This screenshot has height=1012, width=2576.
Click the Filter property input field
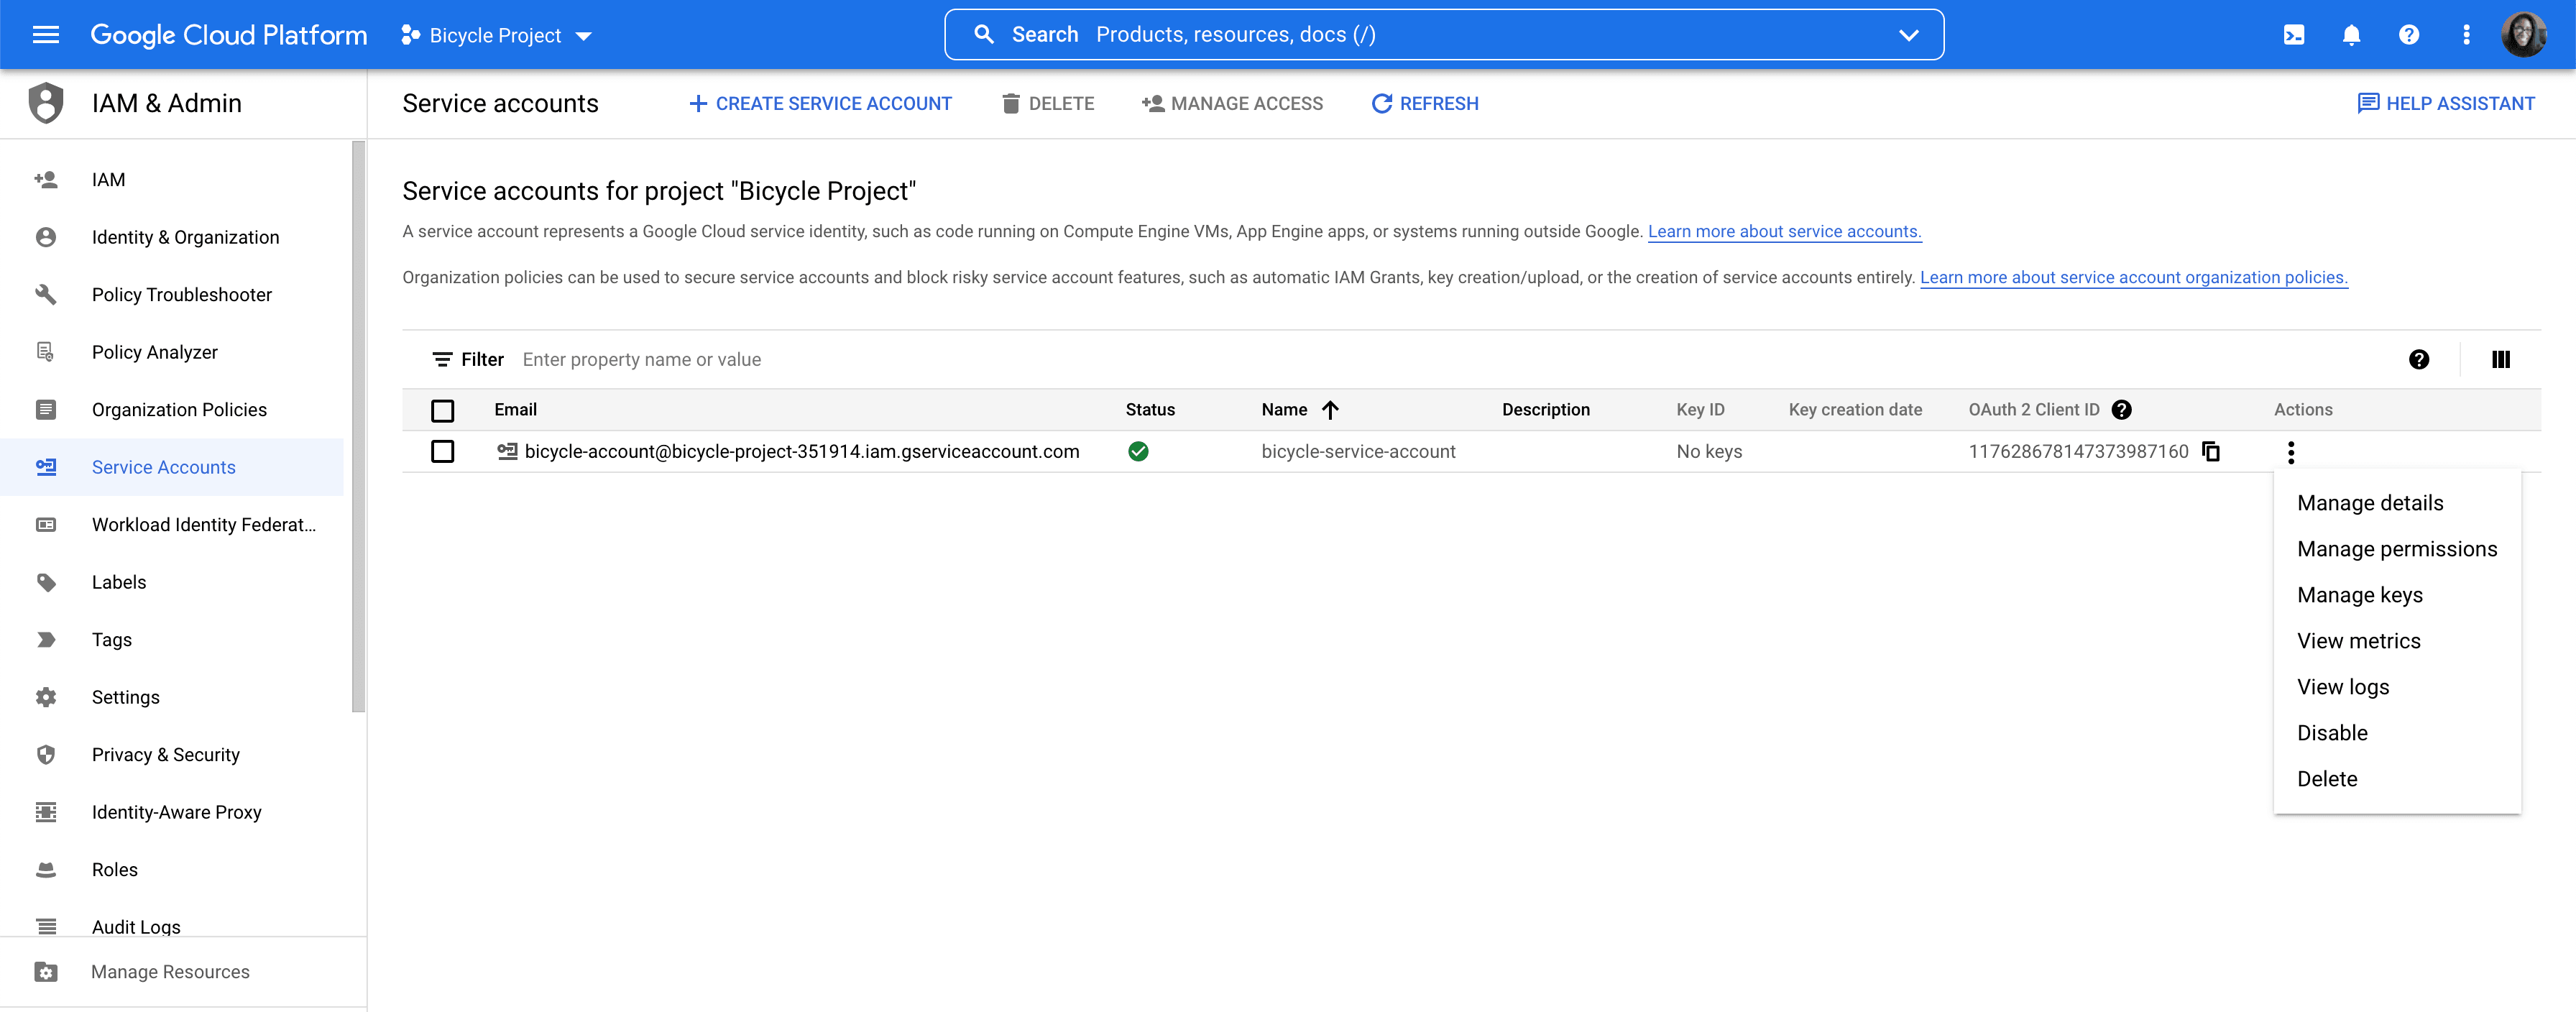point(900,359)
